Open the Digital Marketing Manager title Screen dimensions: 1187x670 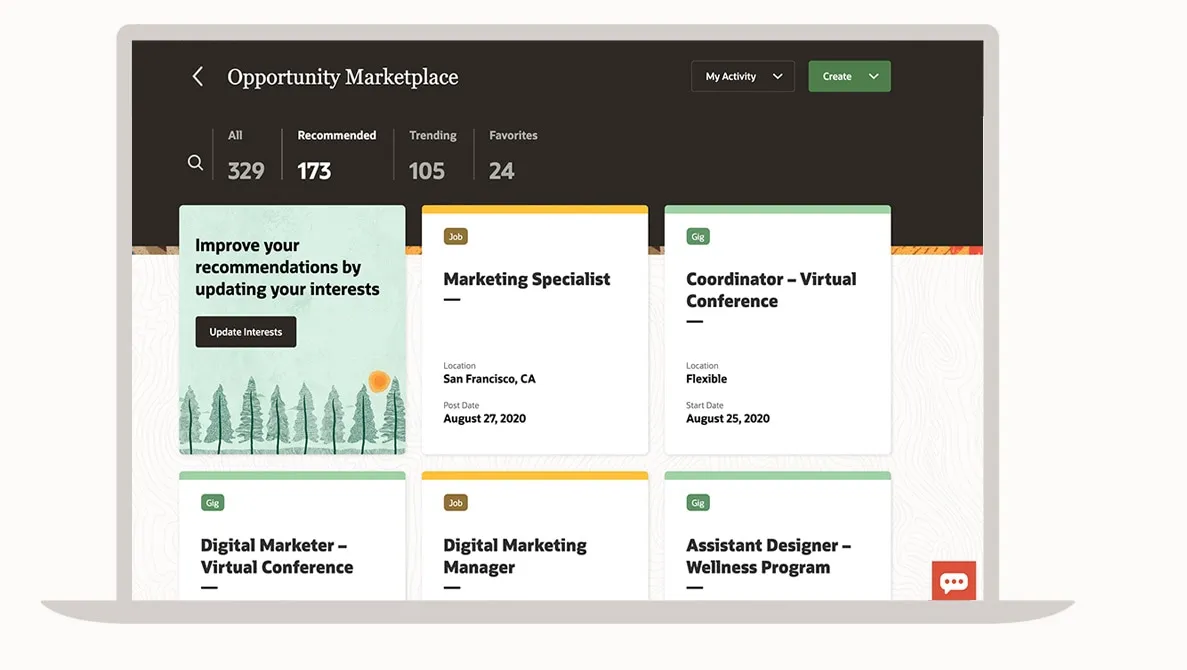tap(514, 556)
